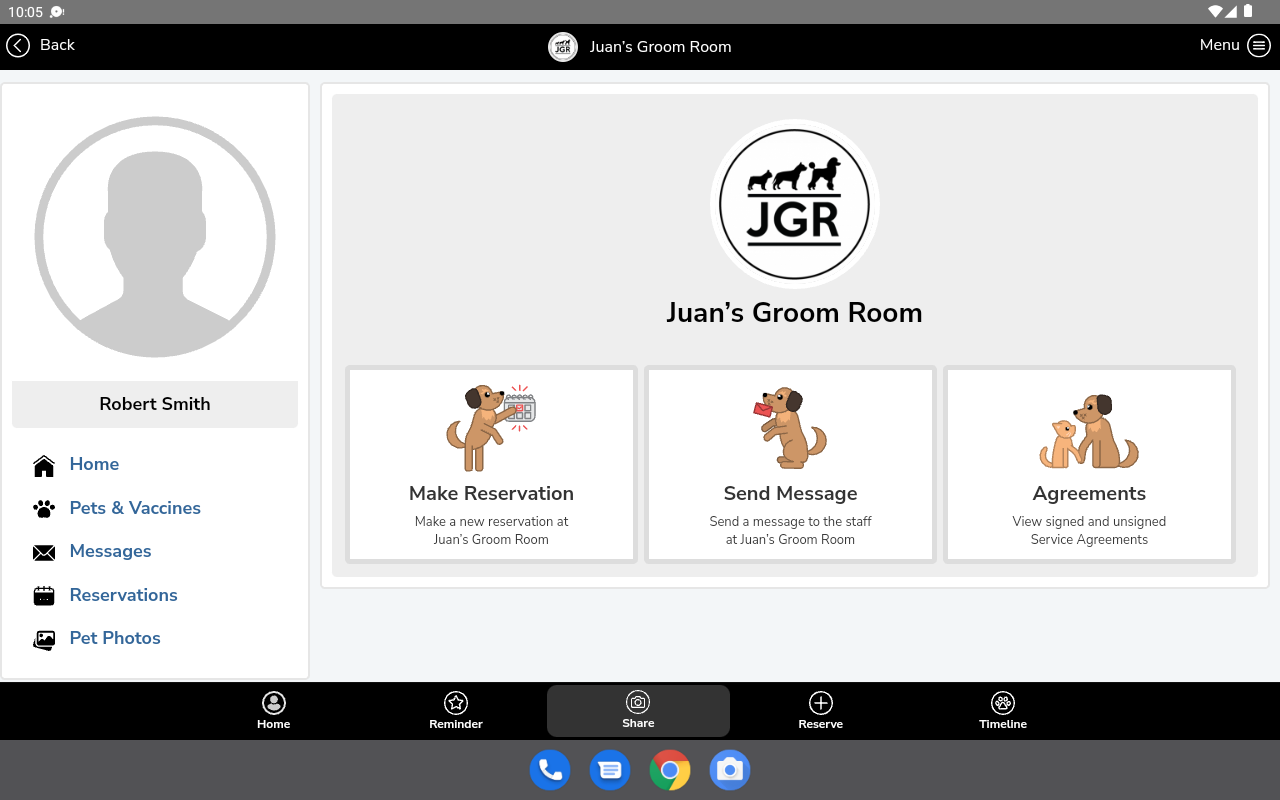Click the calendar icon beside Reservations
This screenshot has height=800, width=1280.
(x=44, y=596)
